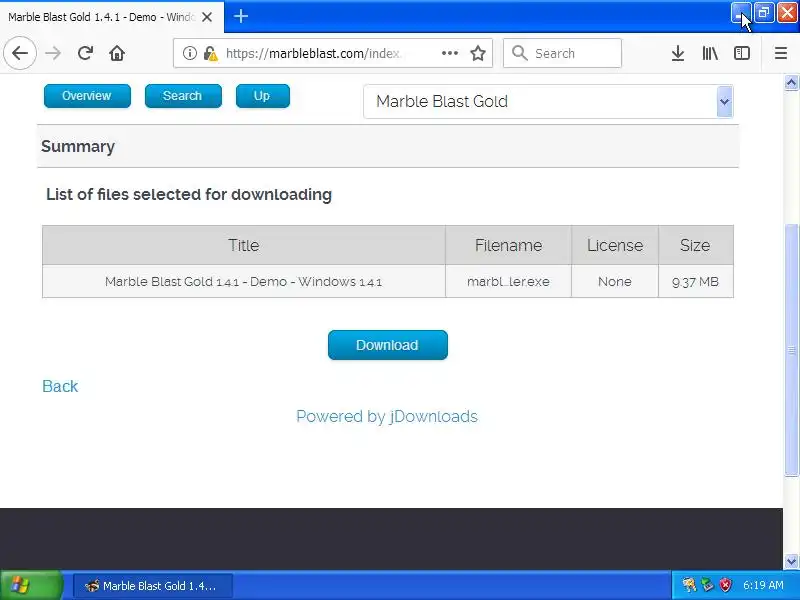Viewport: 800px width, 600px height.
Task: Click the forward navigation arrow
Action: click(53, 53)
